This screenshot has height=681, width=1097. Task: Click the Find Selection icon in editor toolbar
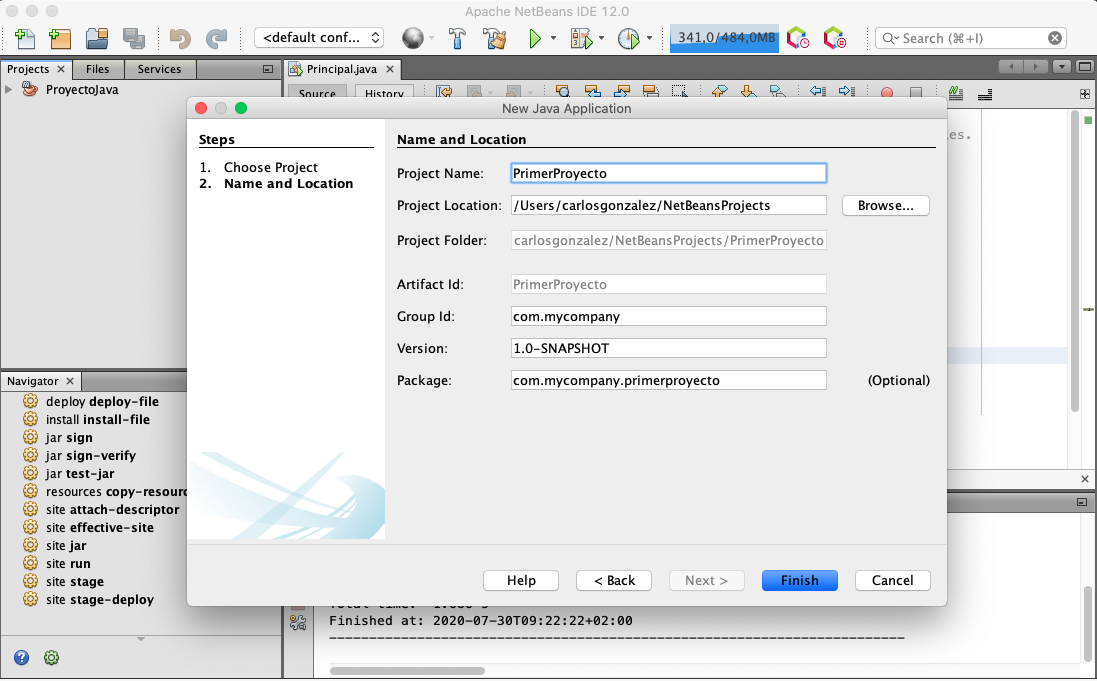(x=562, y=92)
